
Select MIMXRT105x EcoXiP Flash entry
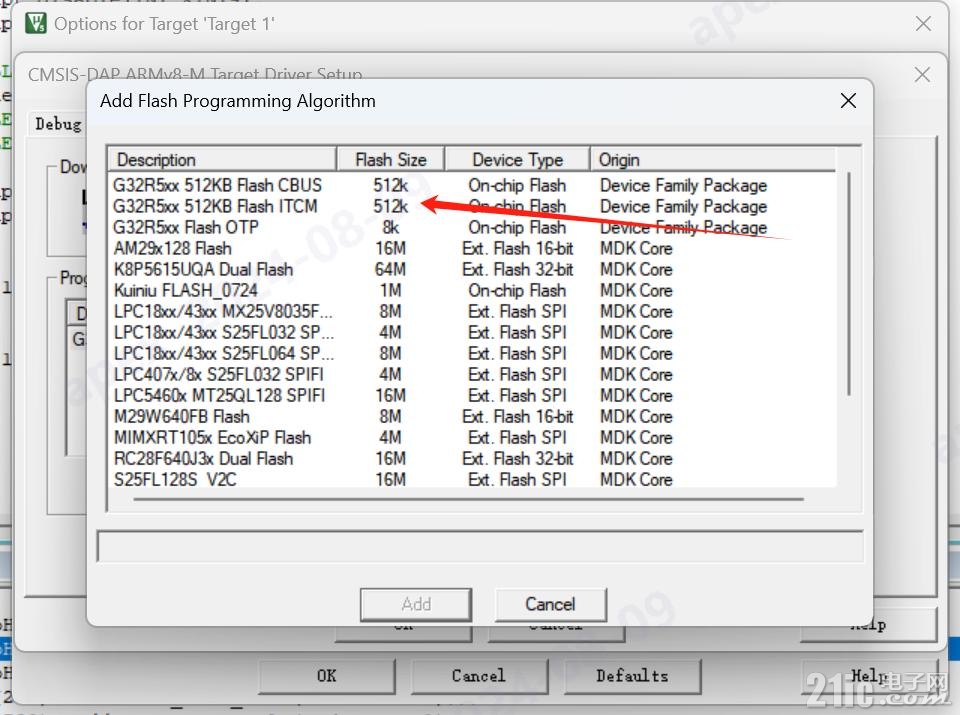[x=471, y=438]
